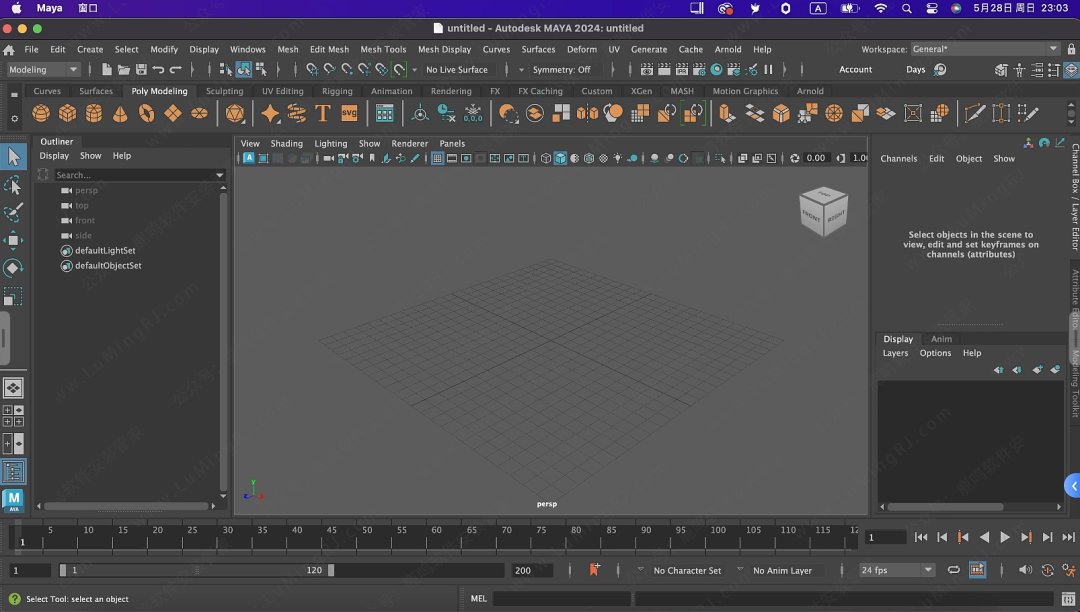1080x612 pixels.
Task: Click the polygon cone shelf icon
Action: point(120,114)
